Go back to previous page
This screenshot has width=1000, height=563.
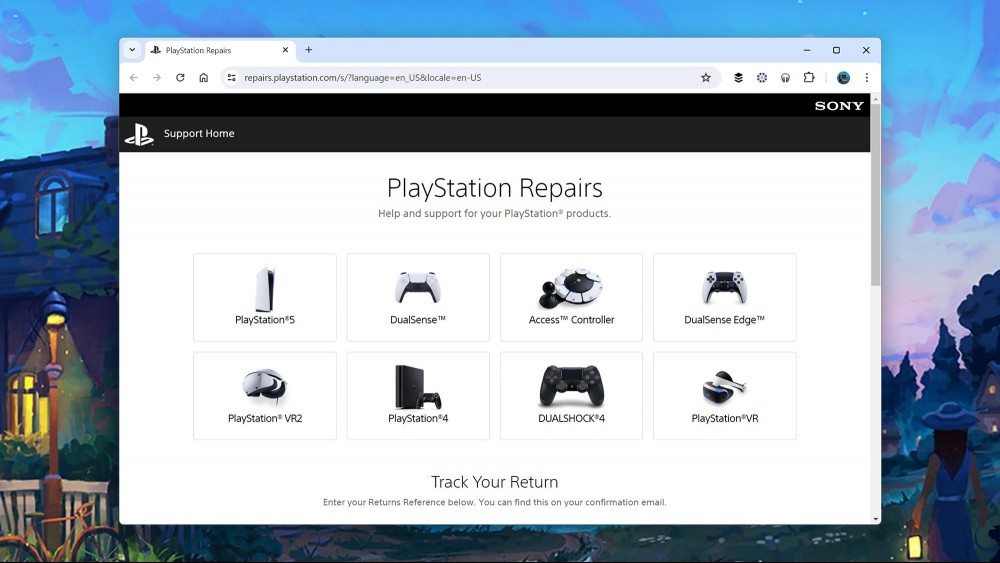134,78
